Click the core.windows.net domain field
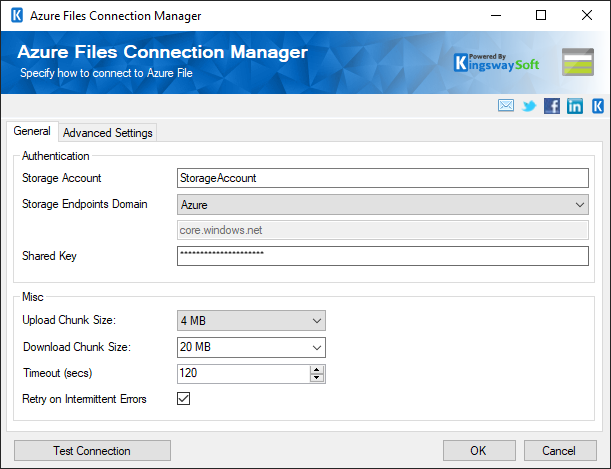 [x=383, y=230]
